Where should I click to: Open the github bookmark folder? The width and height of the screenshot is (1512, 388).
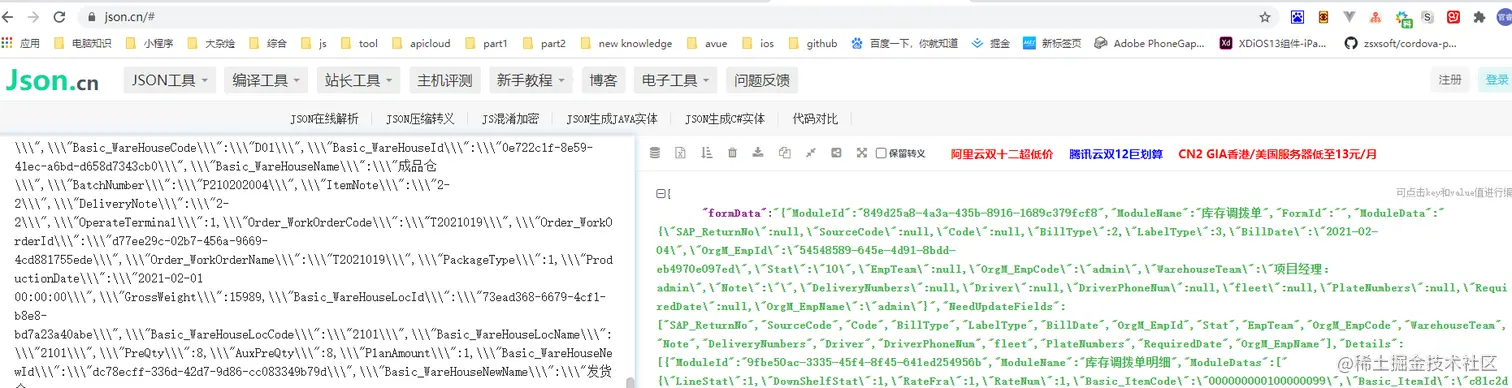(812, 43)
